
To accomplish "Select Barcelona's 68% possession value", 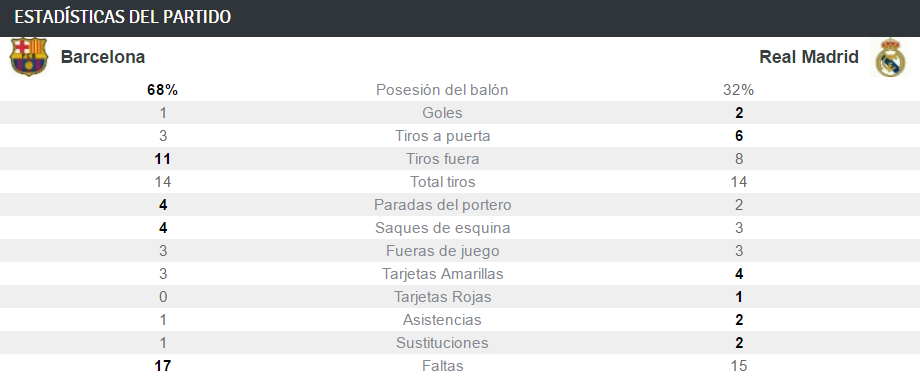I will click(x=163, y=90).
